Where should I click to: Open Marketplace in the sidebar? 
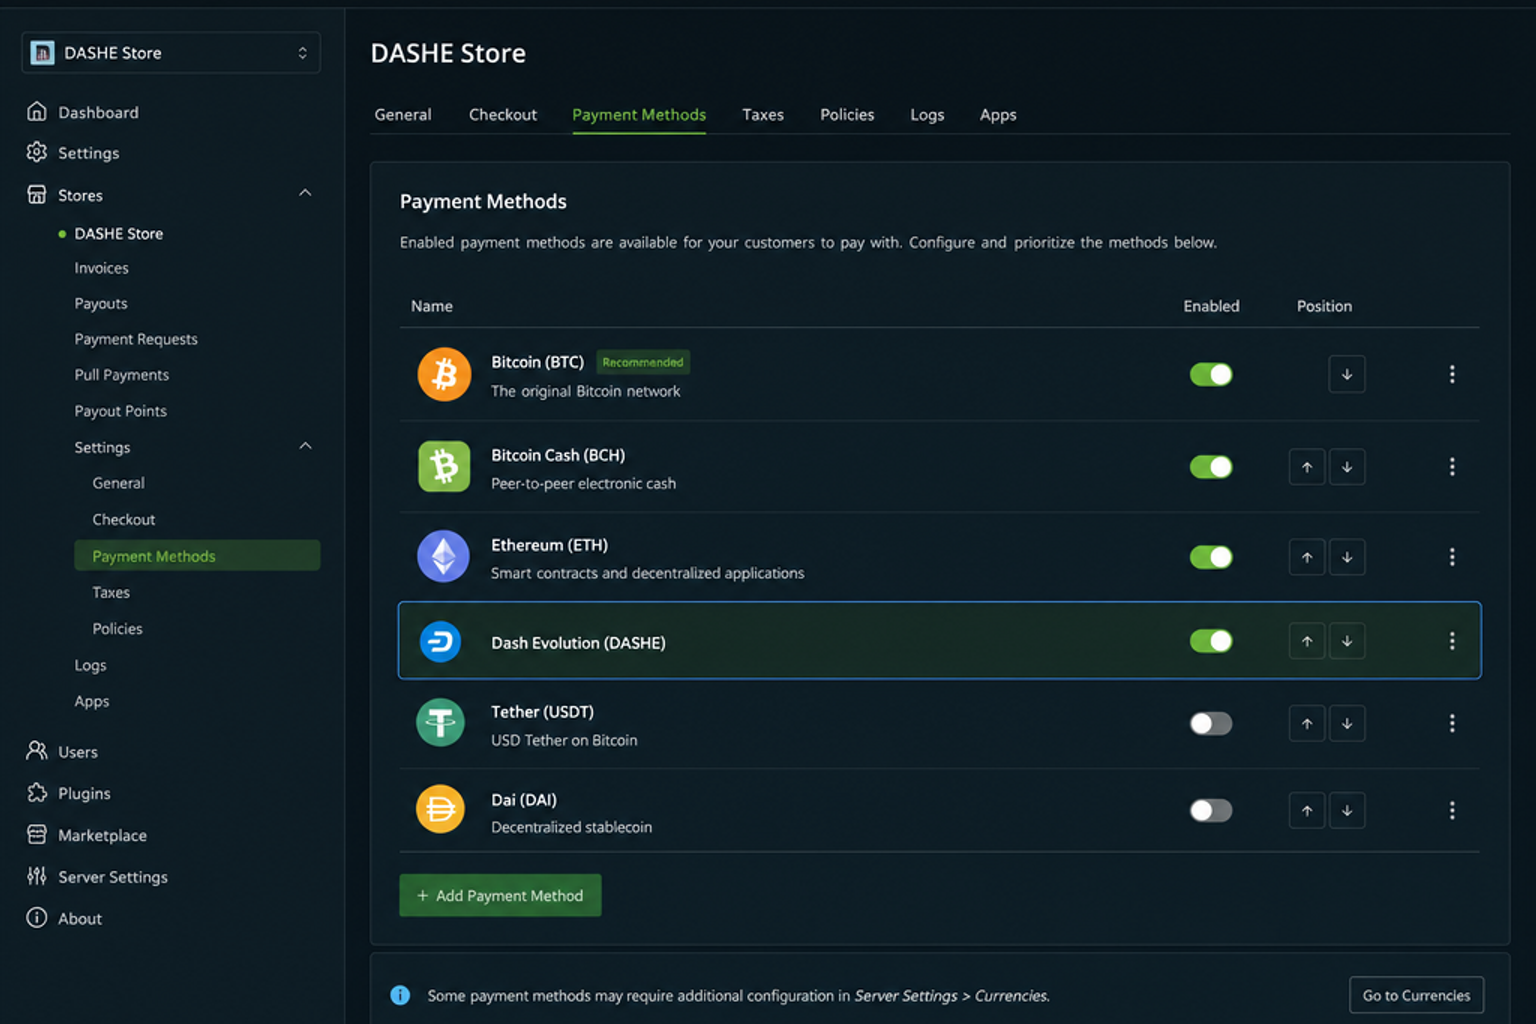click(x=87, y=835)
